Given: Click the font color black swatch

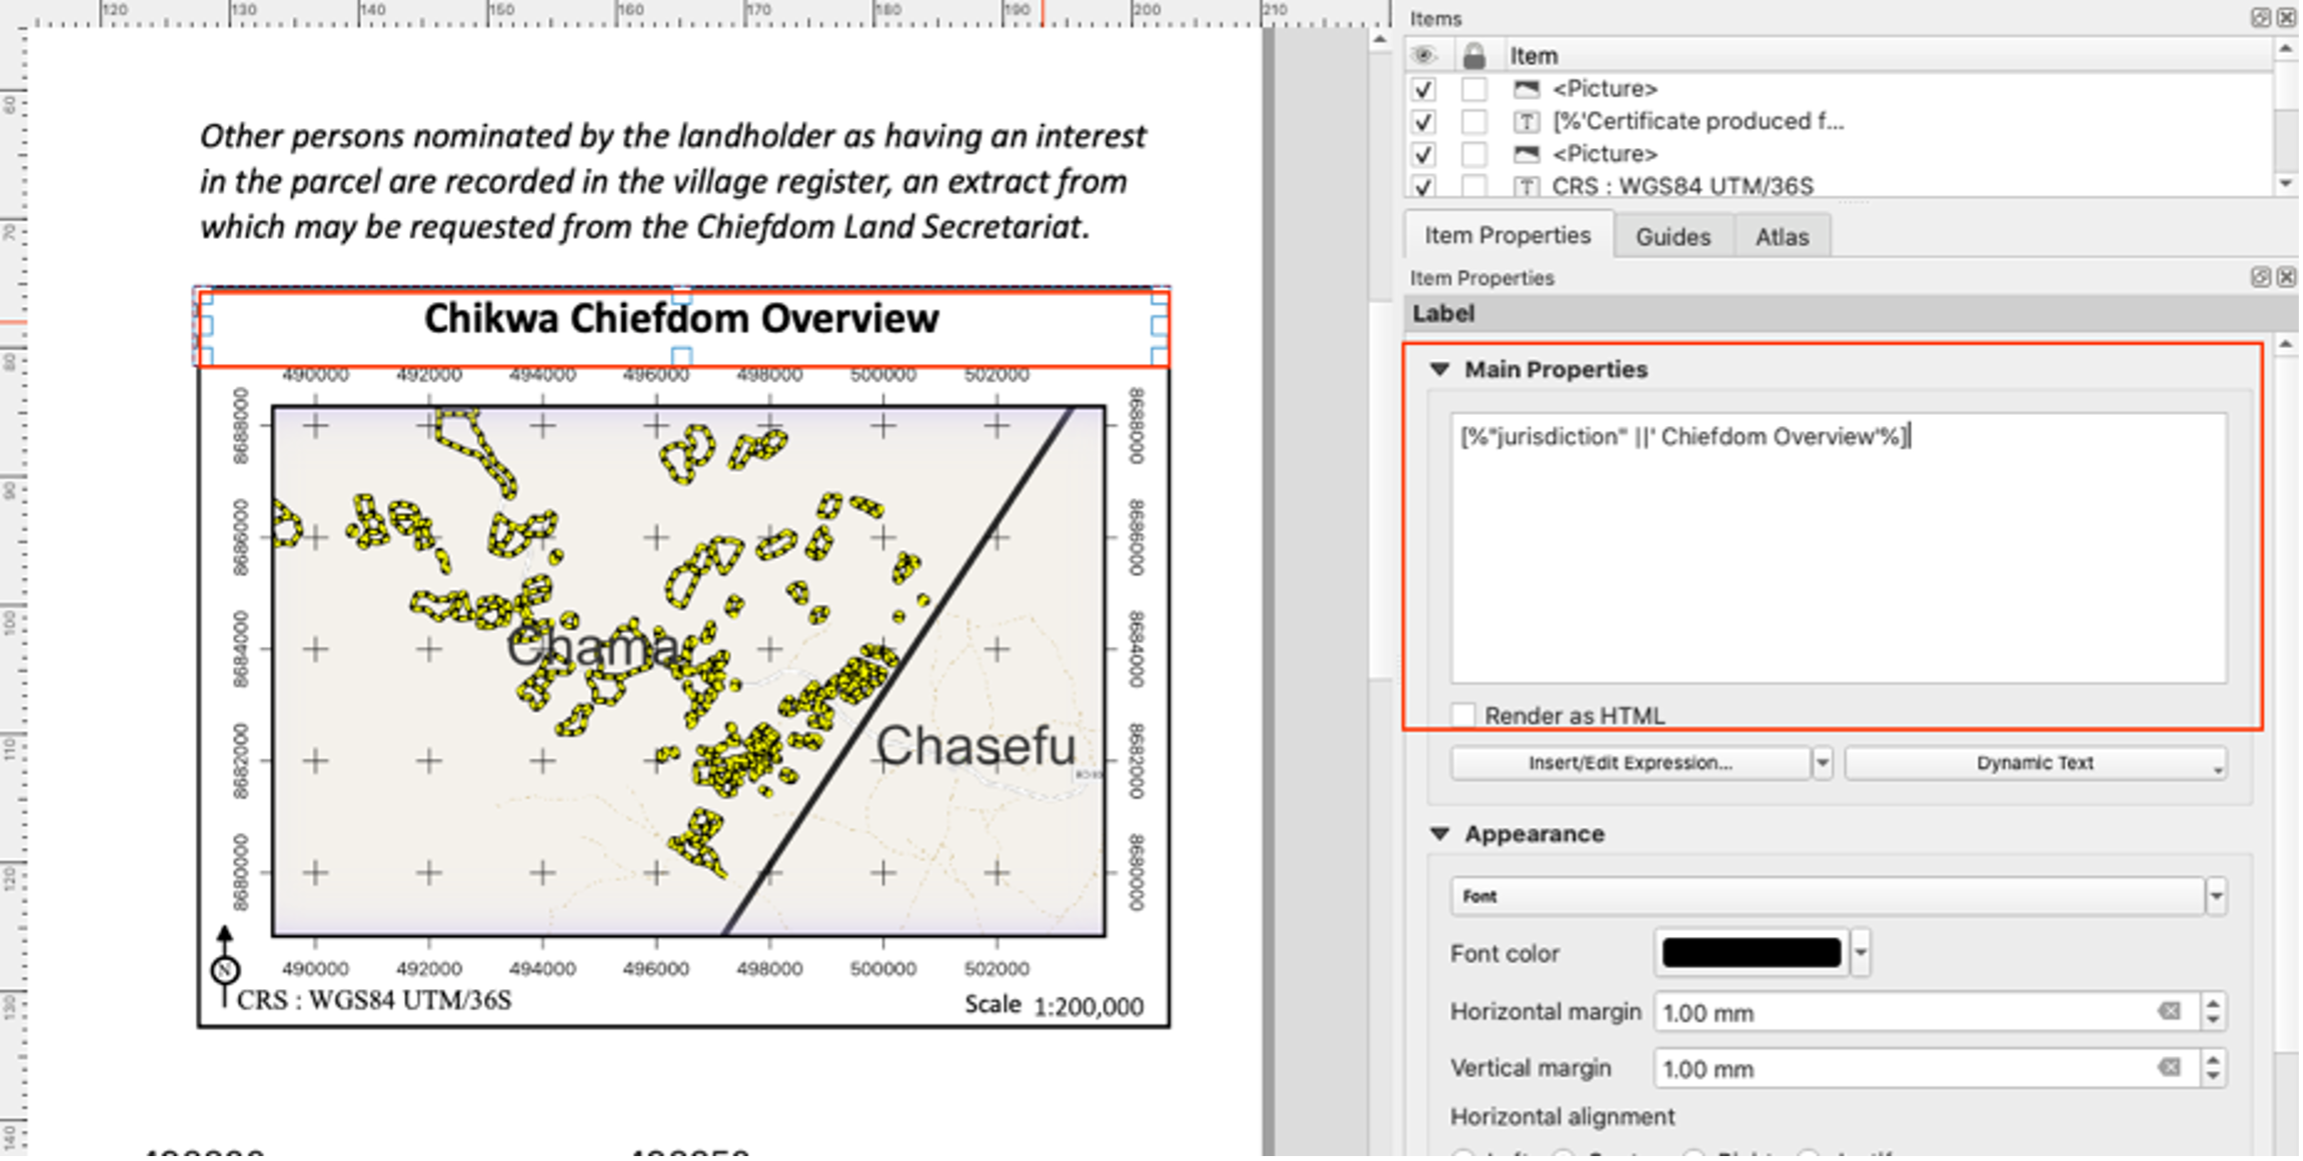Looking at the screenshot, I should (1751, 951).
